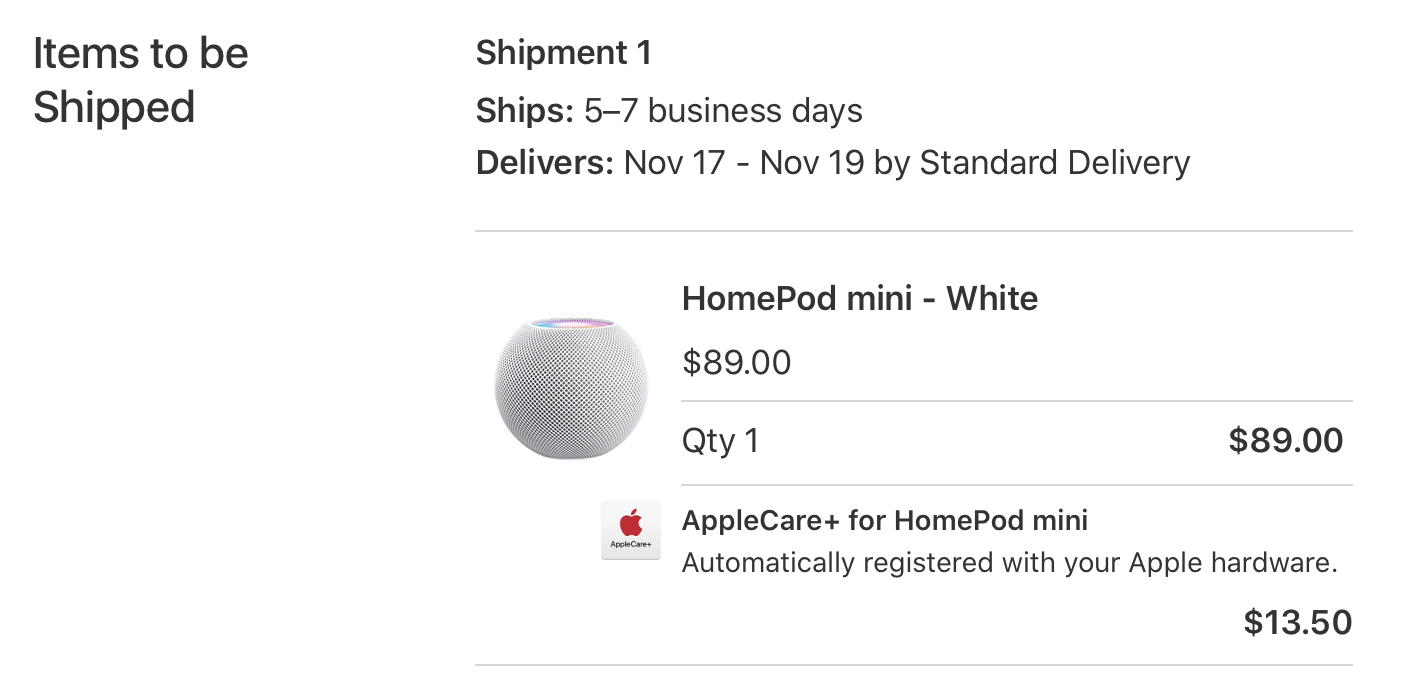Open the HomePod mini - White title

[x=859, y=298]
